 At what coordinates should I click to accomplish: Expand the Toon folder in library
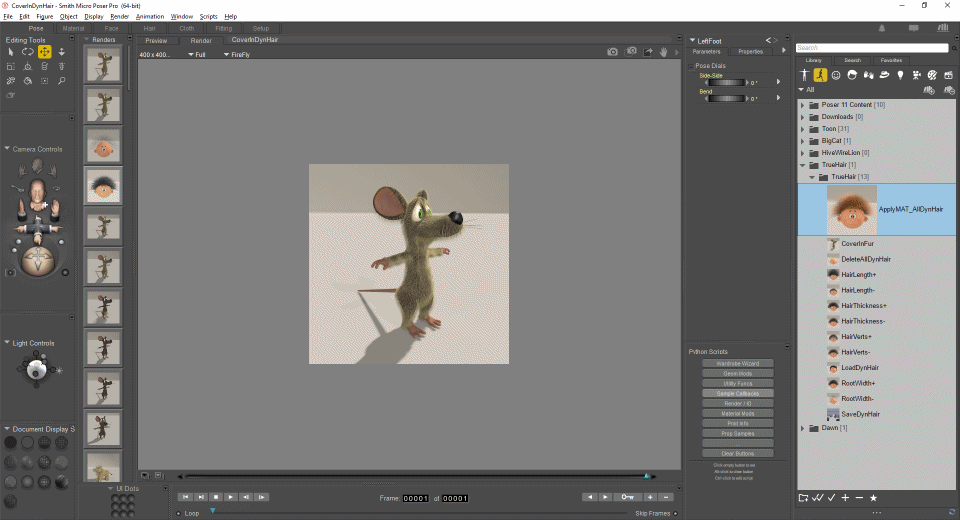(x=802, y=129)
